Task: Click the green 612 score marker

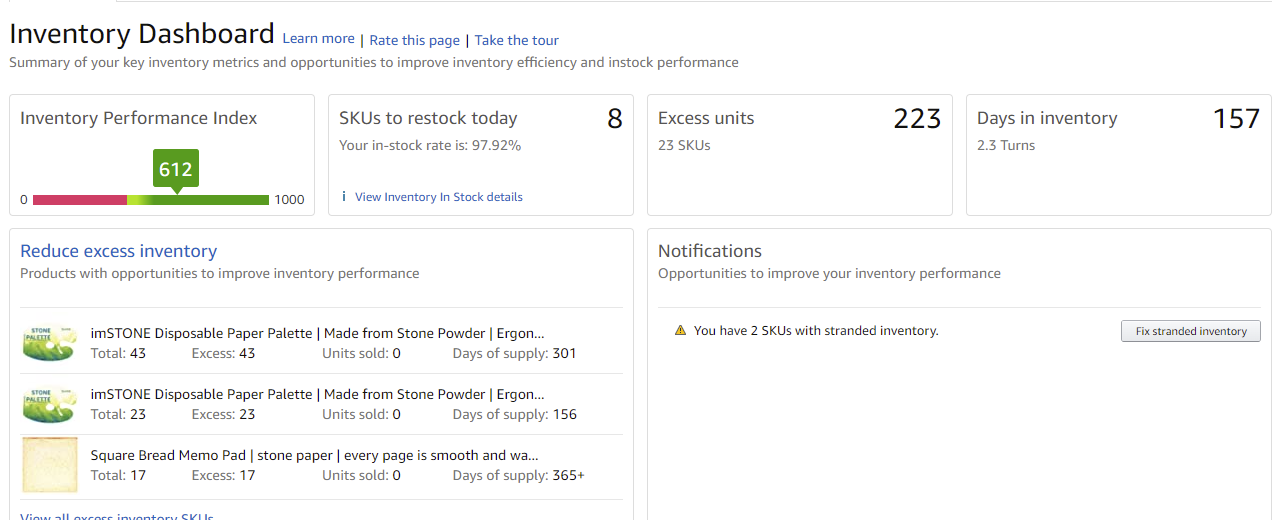Action: coord(176,169)
